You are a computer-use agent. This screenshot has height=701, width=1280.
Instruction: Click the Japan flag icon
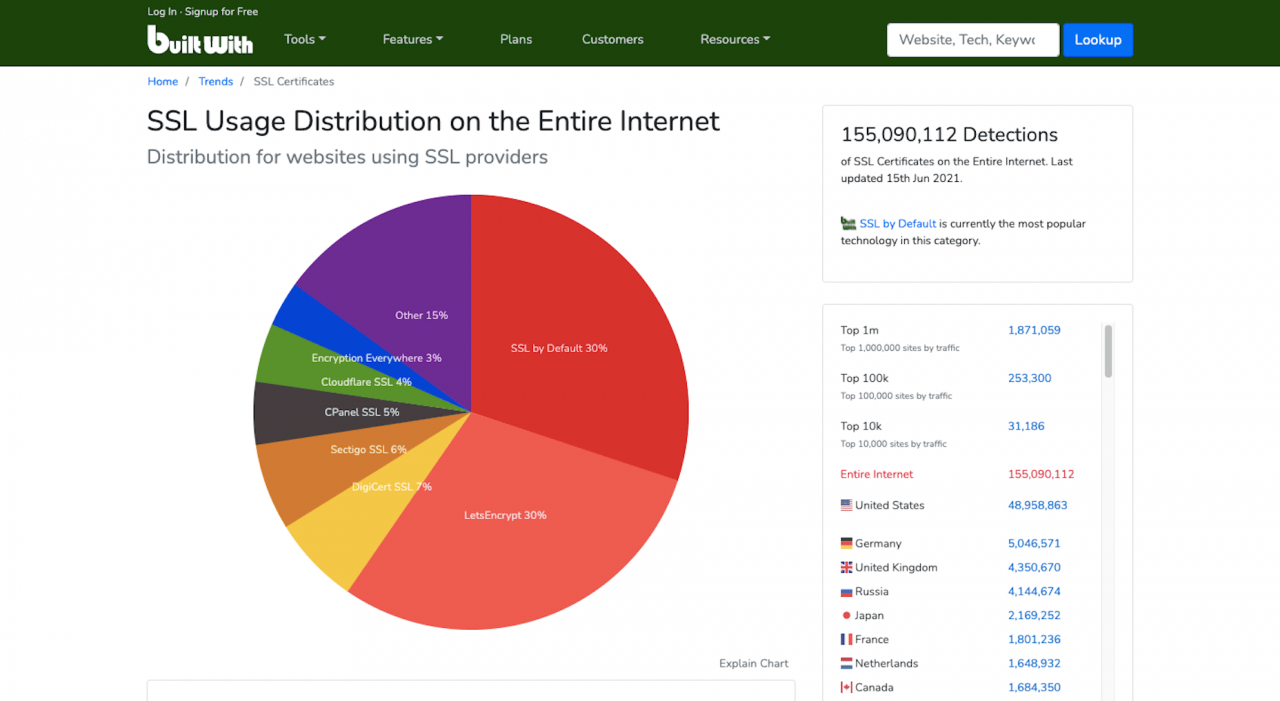[846, 615]
